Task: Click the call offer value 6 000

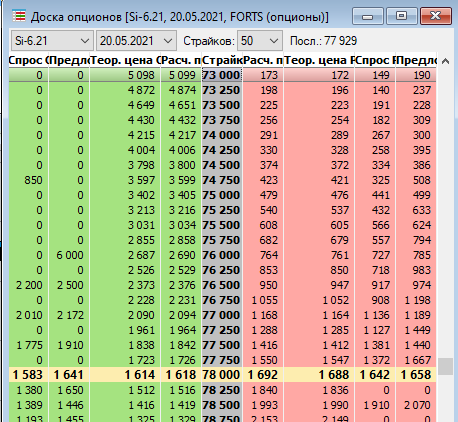Action: tap(70, 255)
